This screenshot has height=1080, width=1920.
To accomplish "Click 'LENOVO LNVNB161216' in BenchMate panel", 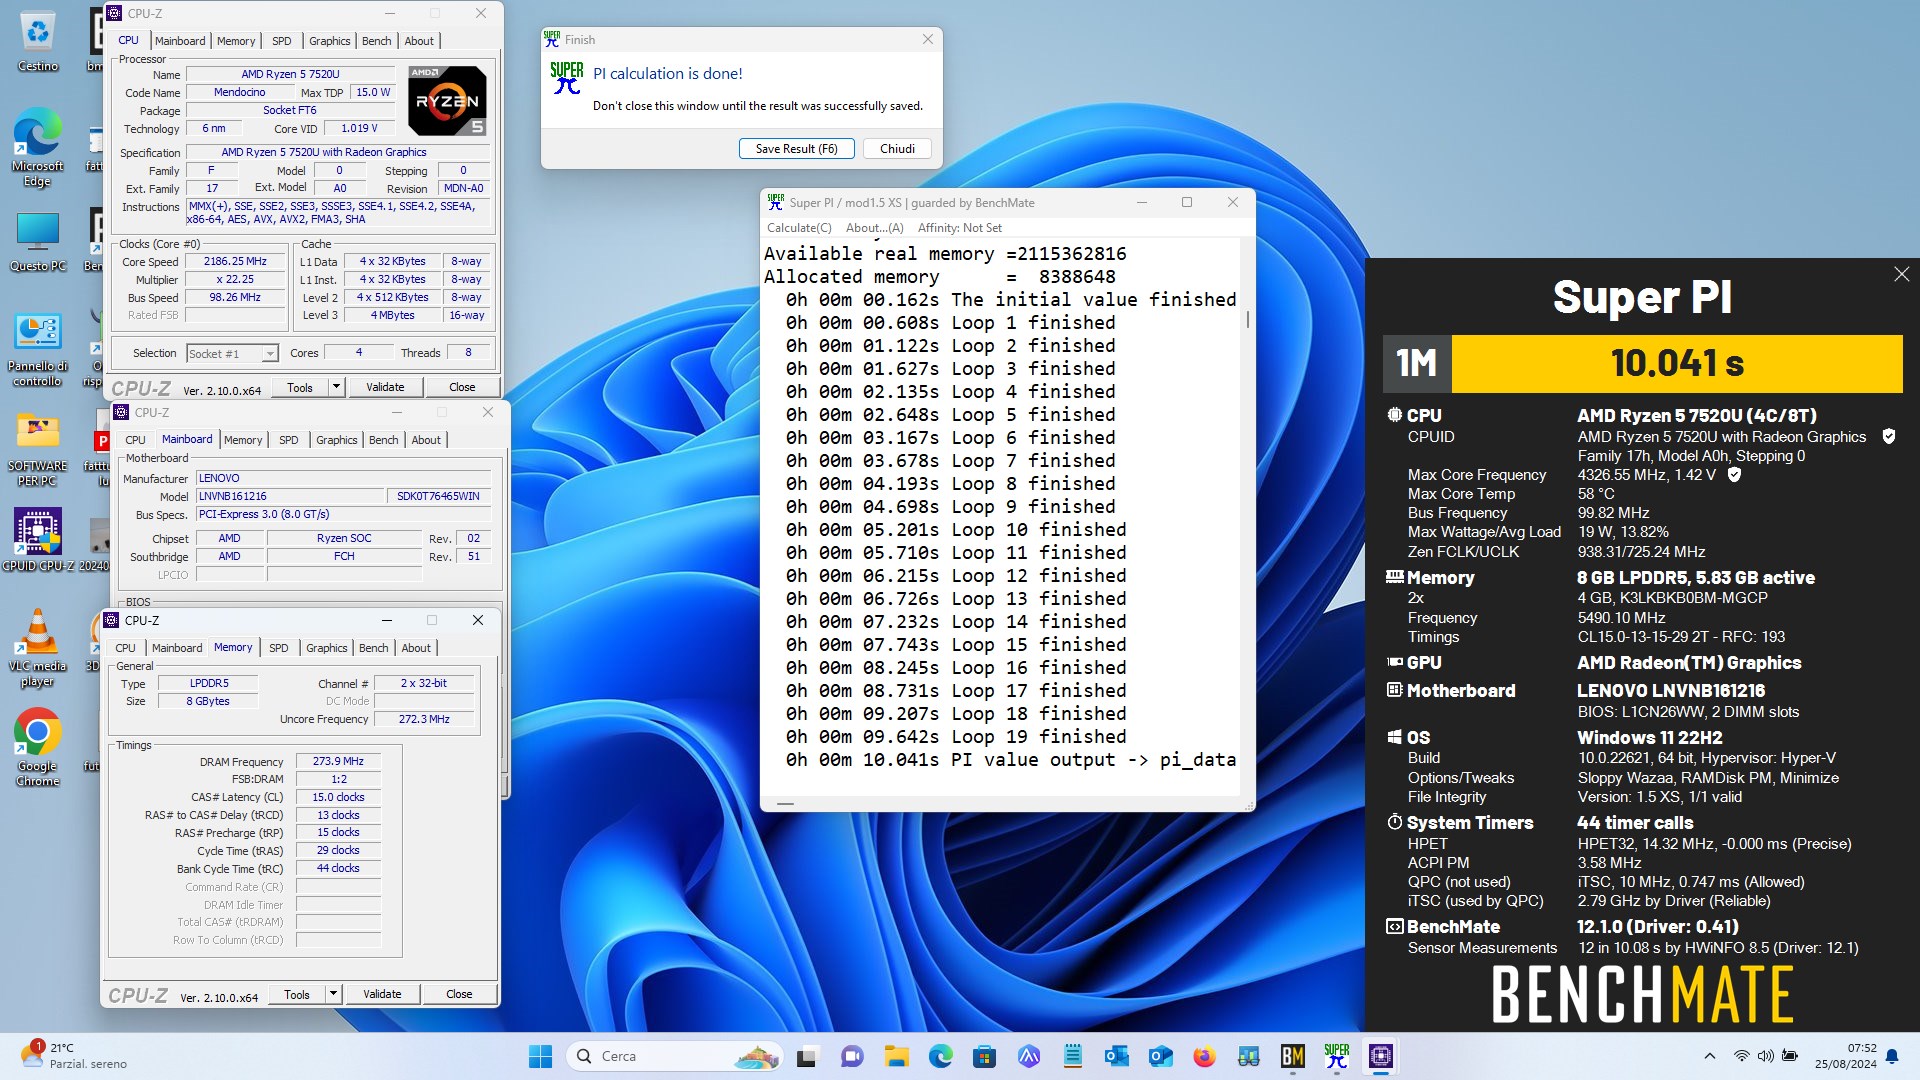I will tap(1670, 690).
